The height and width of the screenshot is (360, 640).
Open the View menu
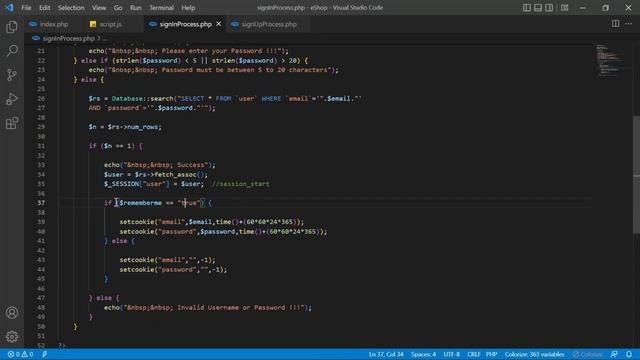99,8
